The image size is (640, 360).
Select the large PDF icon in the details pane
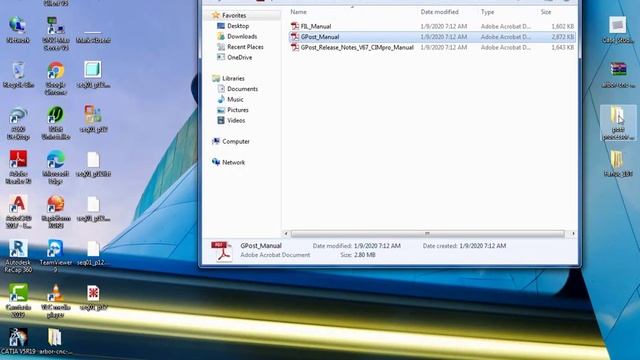tap(222, 251)
